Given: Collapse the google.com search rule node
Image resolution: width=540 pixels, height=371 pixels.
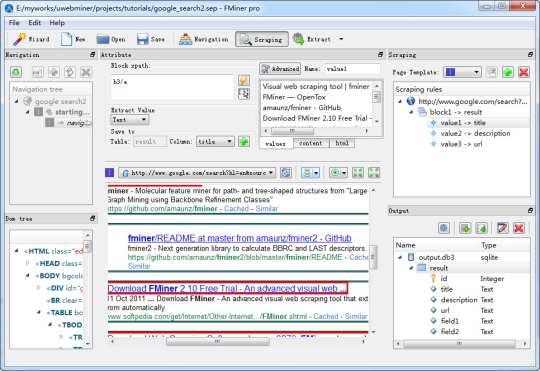Looking at the screenshot, I should pyautogui.click(x=400, y=101).
